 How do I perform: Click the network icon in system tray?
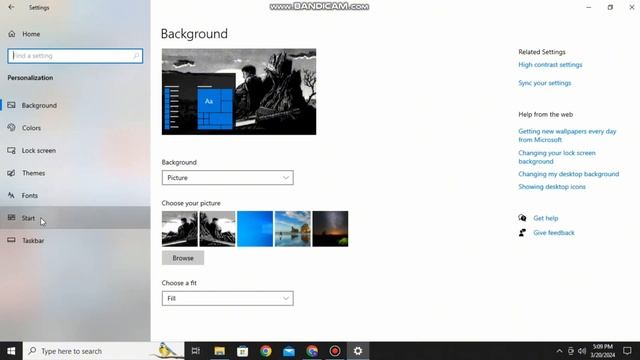coord(571,351)
